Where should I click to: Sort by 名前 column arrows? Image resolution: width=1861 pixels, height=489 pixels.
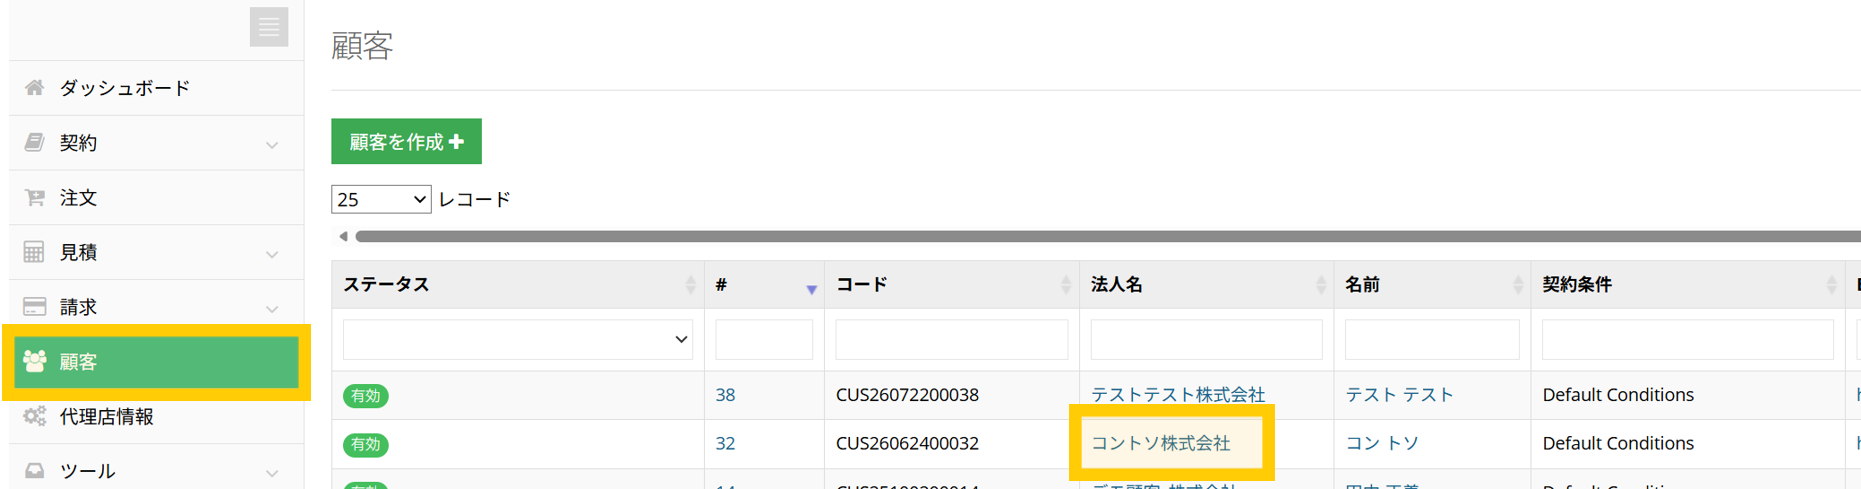[1517, 285]
